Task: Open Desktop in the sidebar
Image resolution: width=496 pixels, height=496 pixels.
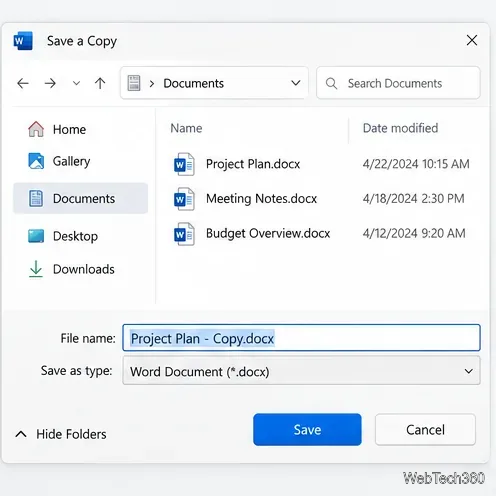Action: tap(75, 236)
